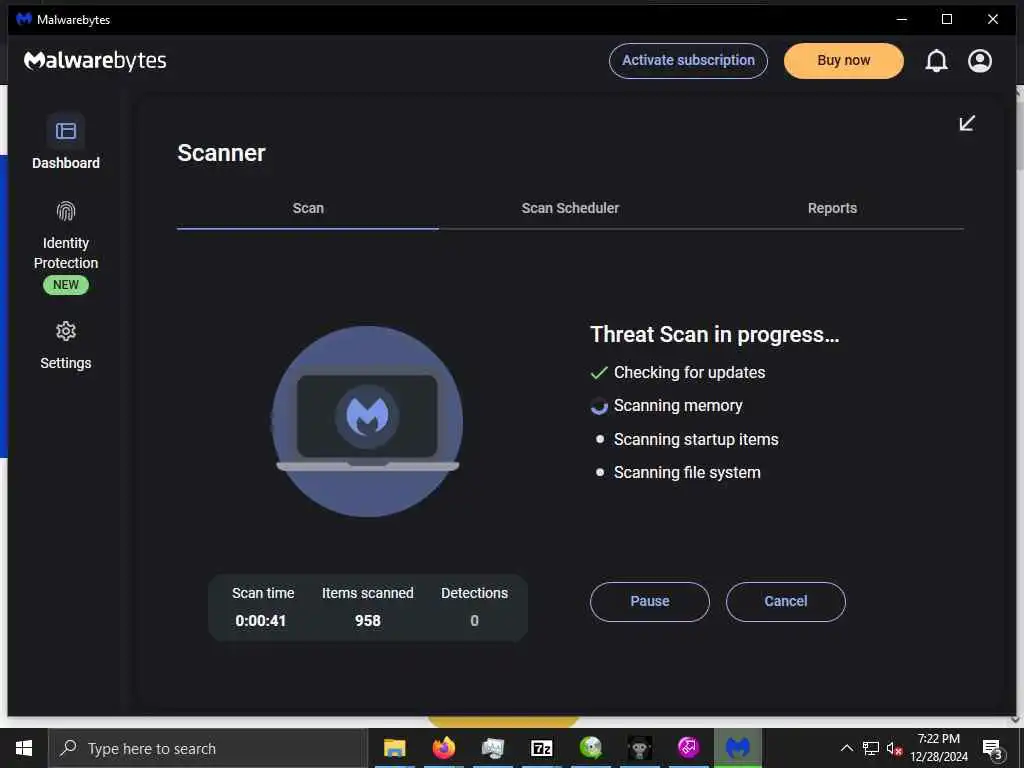Image resolution: width=1024 pixels, height=768 pixels.
Task: Open network status tray icon
Action: (x=870, y=748)
